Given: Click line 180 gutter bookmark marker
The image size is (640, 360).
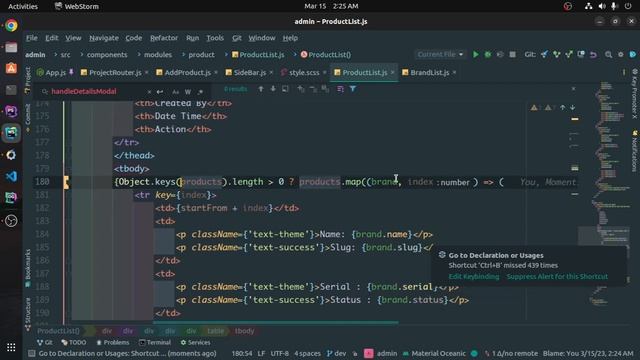Looking at the screenshot, I should click(x=66, y=182).
